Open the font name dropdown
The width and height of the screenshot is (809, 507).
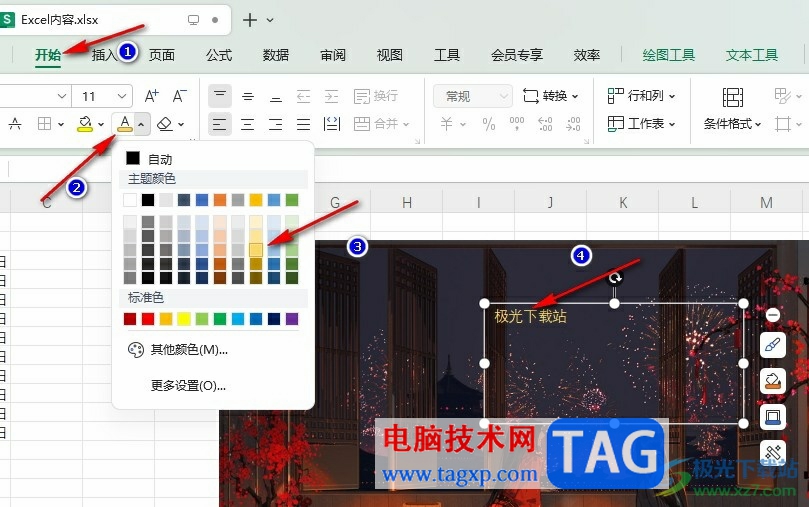[61, 96]
